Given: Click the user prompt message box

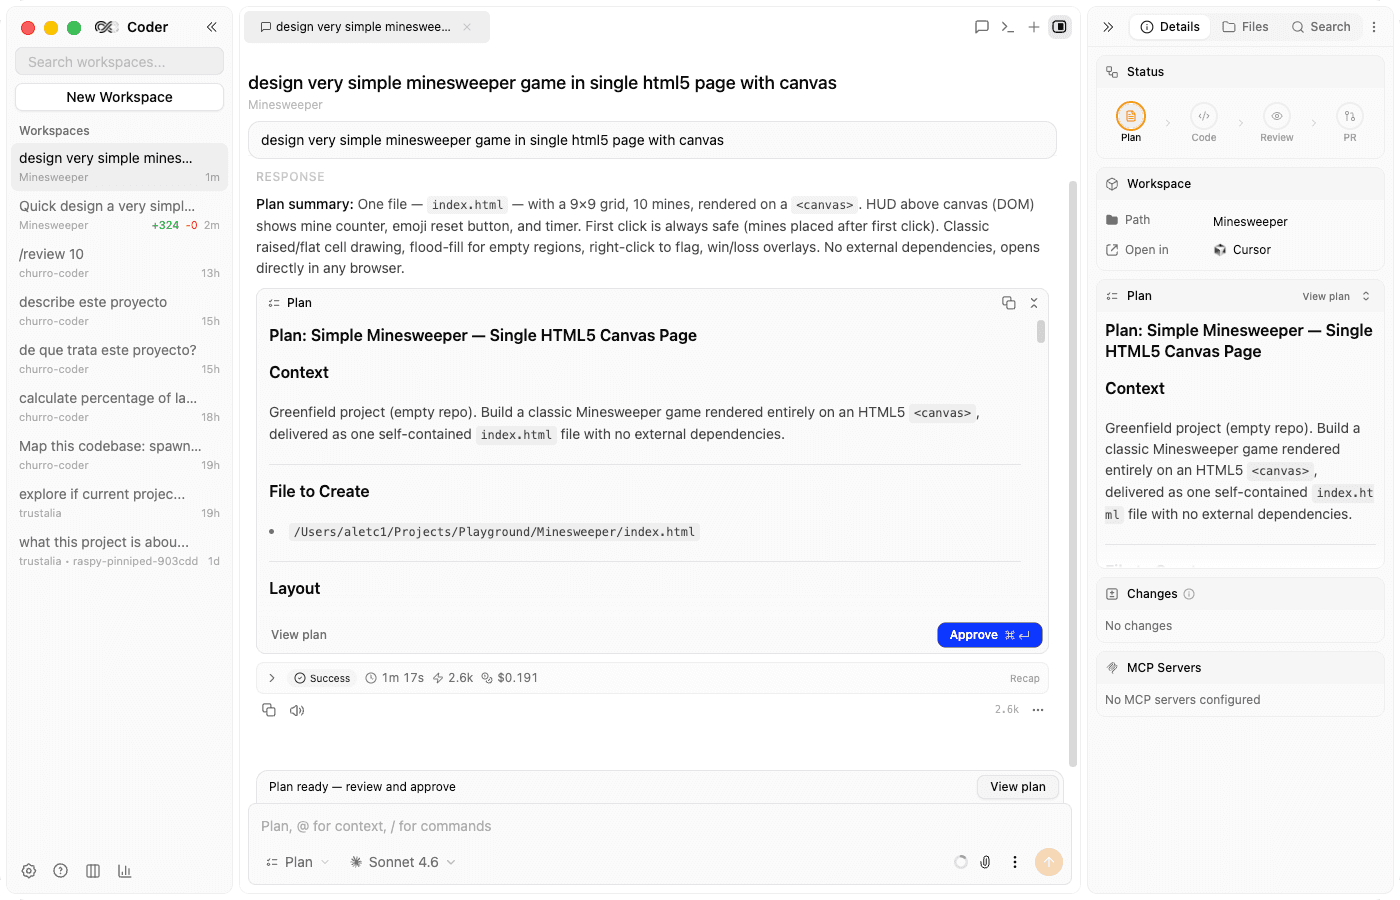Looking at the screenshot, I should click(x=652, y=140).
